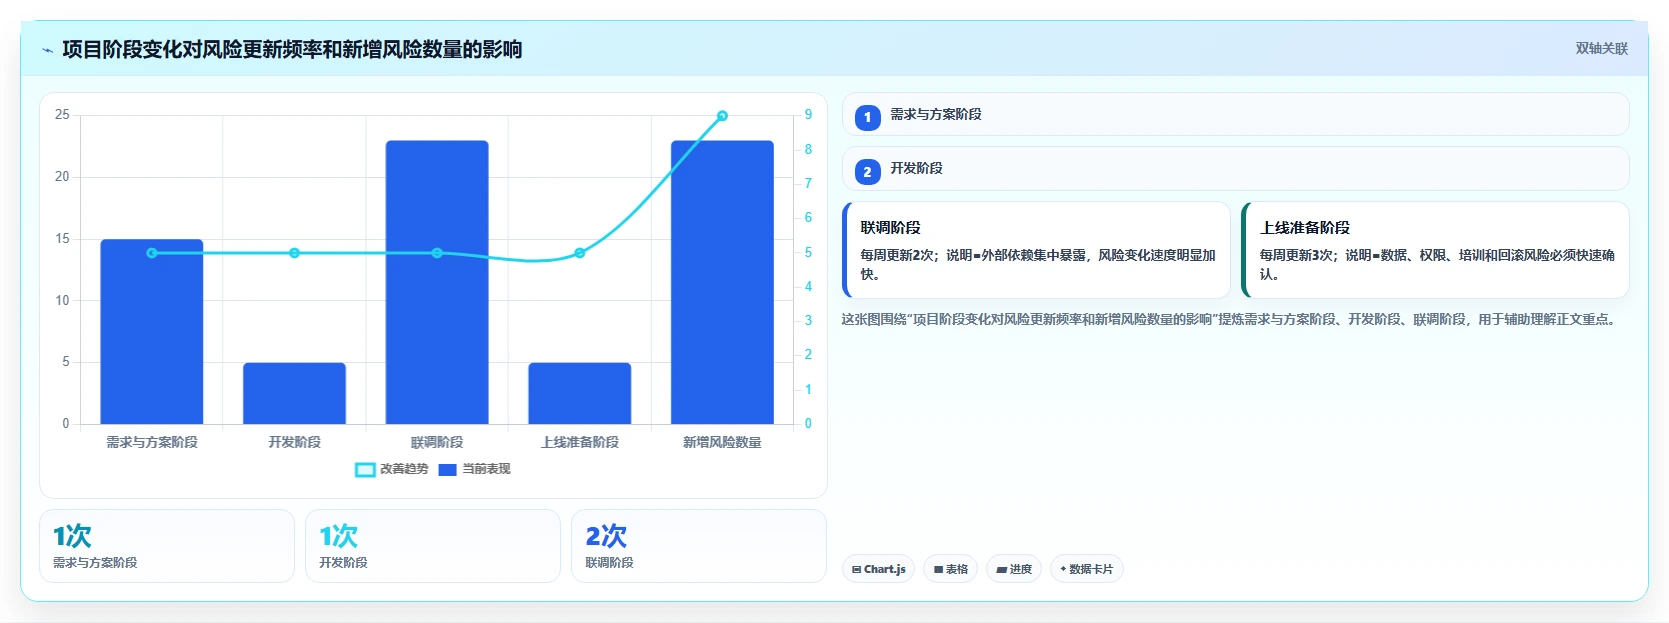Click the 当前表现 blue legend swatch
The width and height of the screenshot is (1669, 623).
447,470
